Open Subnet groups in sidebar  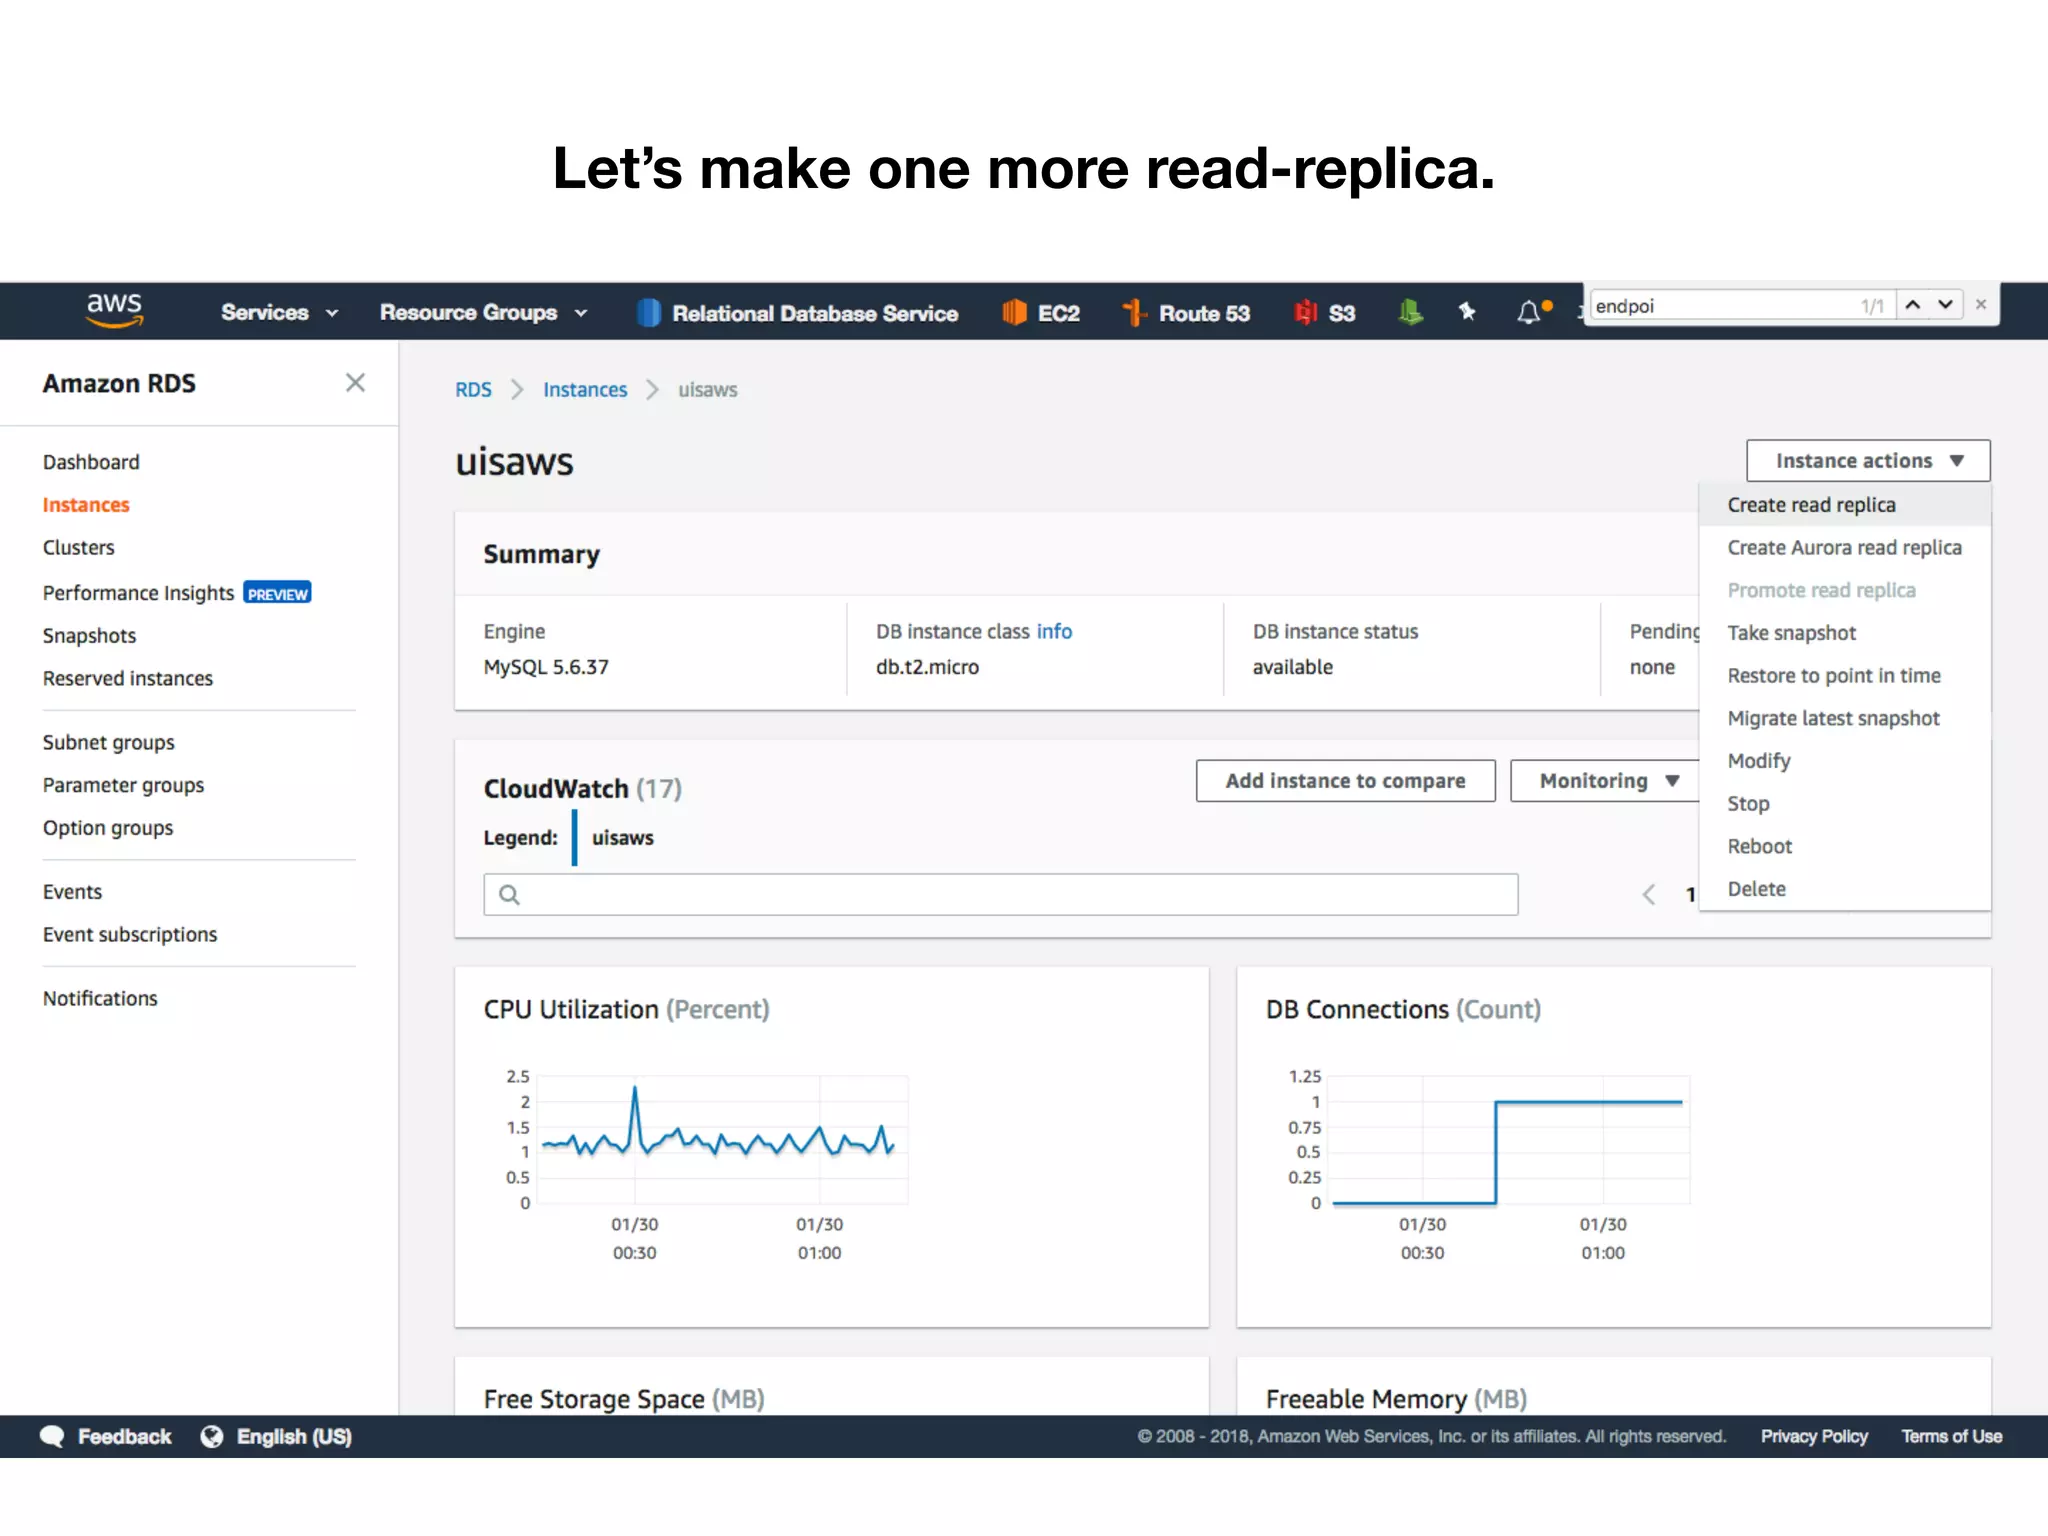108,743
